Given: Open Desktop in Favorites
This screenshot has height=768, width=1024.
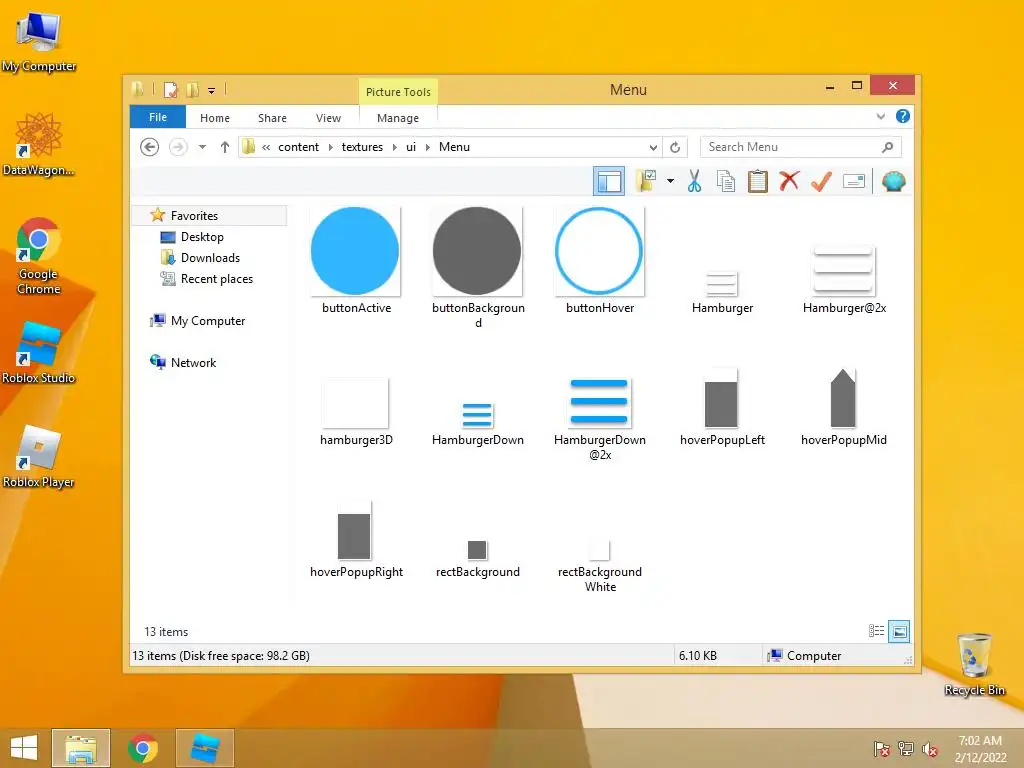Looking at the screenshot, I should point(202,236).
